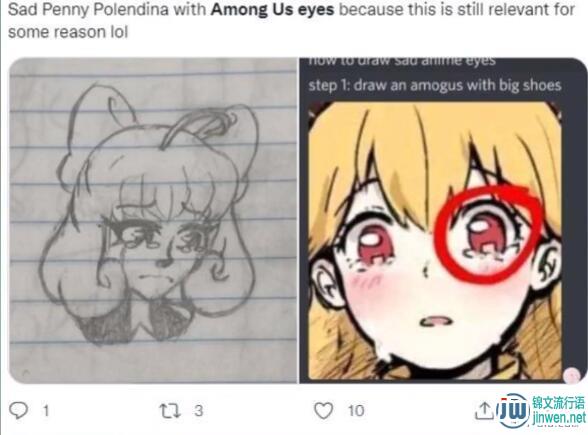Click the Chinese text 锦文流行语
The image size is (588, 435).
pos(559,403)
